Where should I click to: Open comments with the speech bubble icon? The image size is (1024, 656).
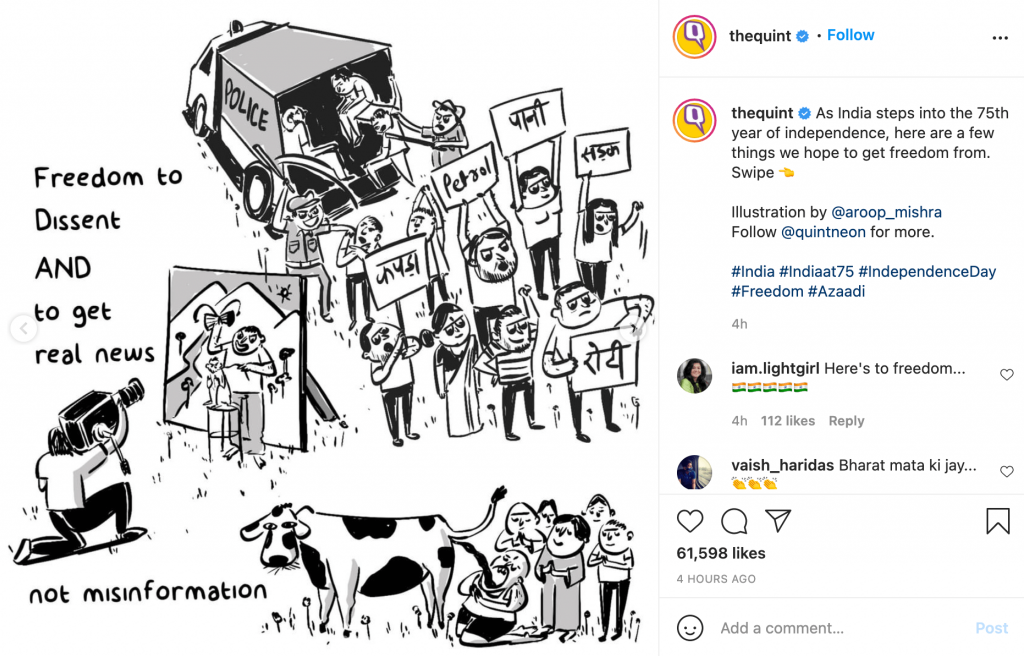734,521
